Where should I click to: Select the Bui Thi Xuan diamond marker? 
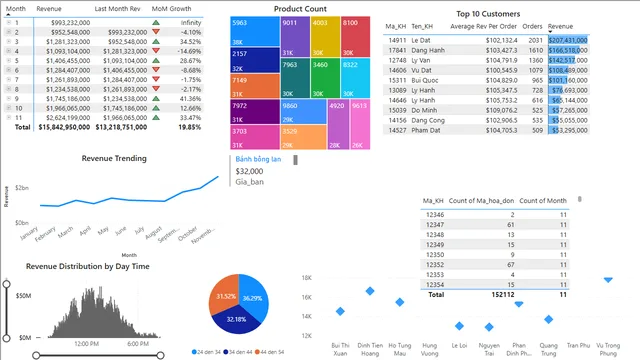[340, 311]
